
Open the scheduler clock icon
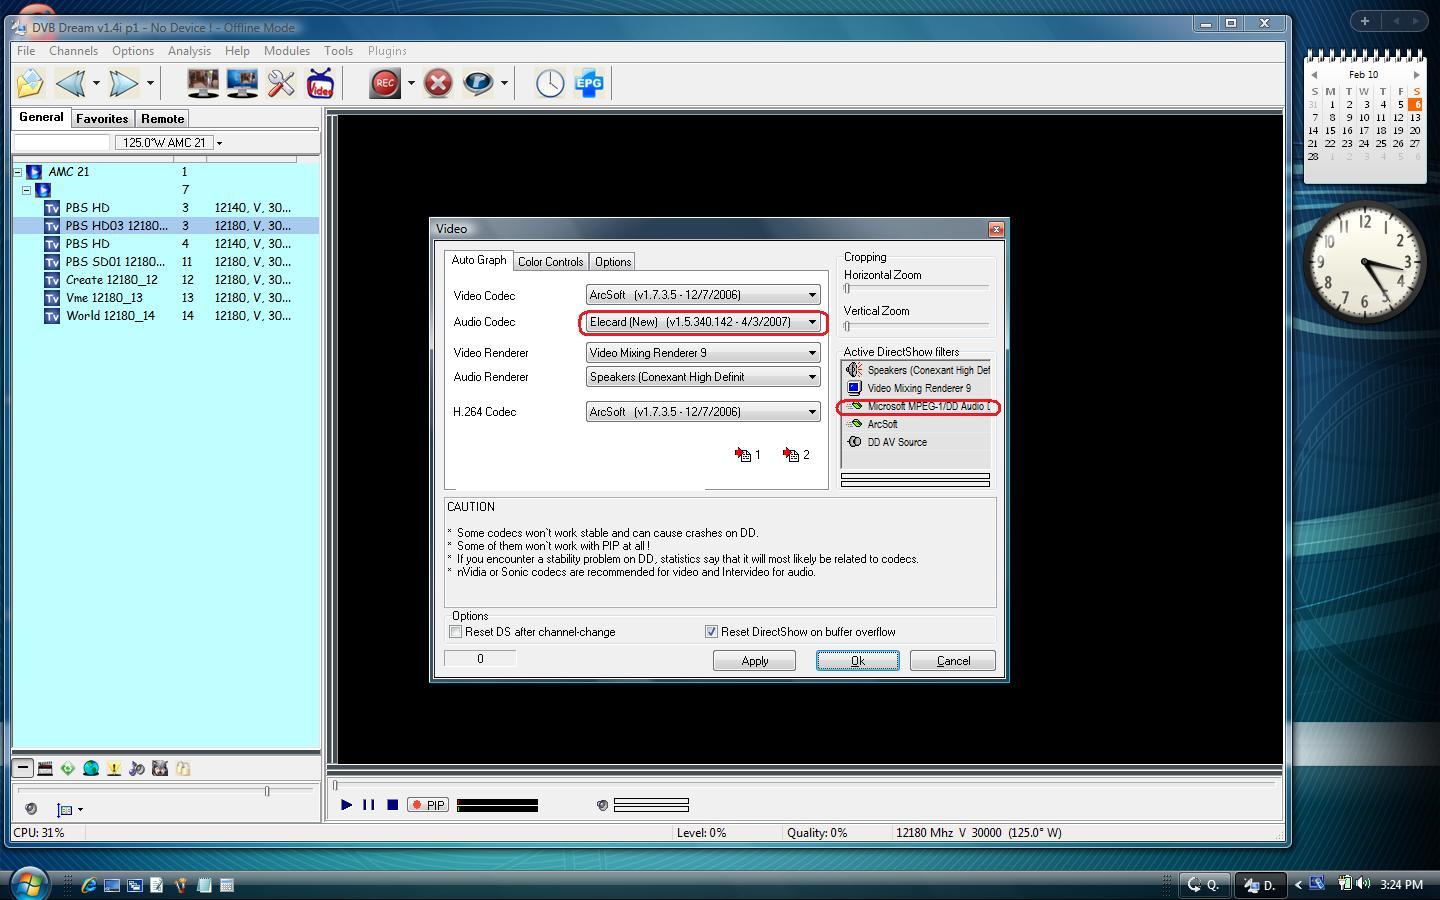point(549,83)
